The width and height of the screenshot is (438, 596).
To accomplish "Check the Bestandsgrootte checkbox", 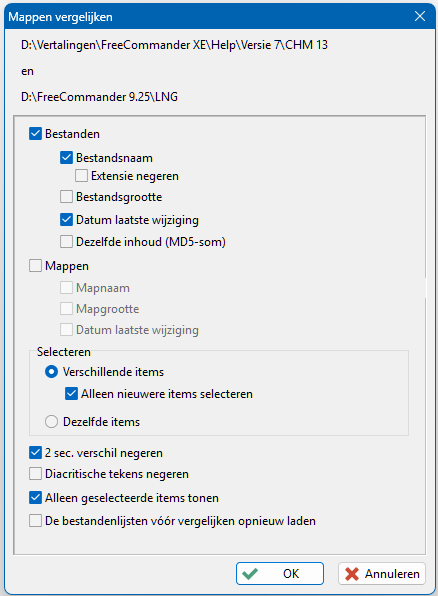I will tap(66, 197).
